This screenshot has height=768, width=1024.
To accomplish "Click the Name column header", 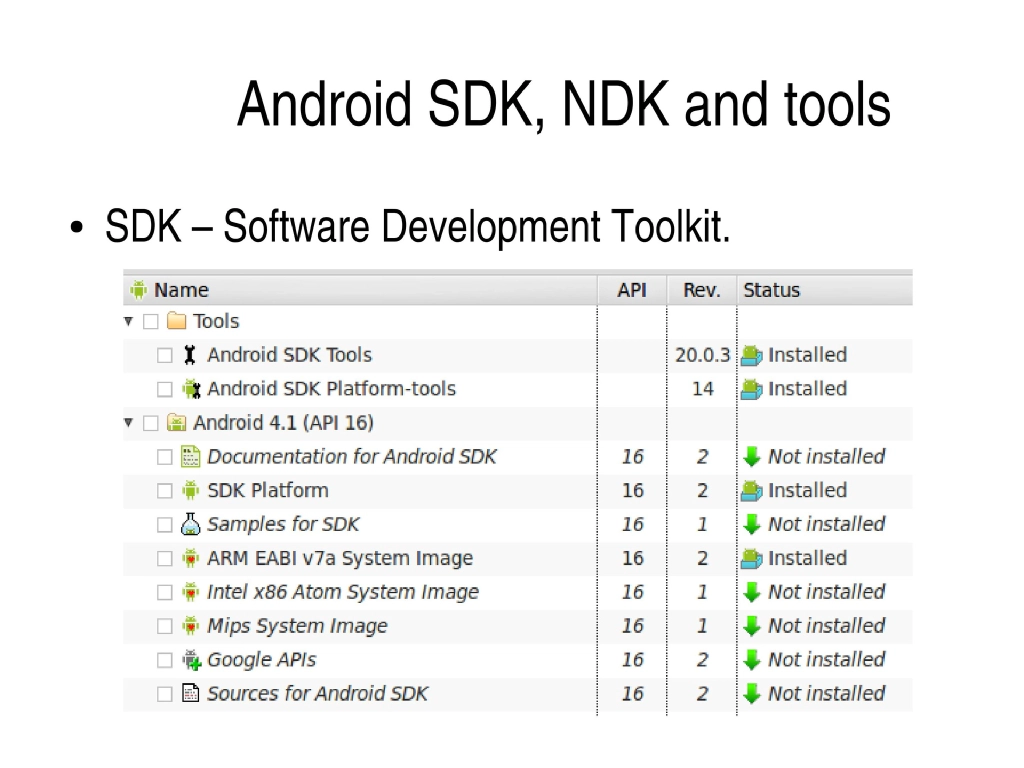I will click(176, 289).
